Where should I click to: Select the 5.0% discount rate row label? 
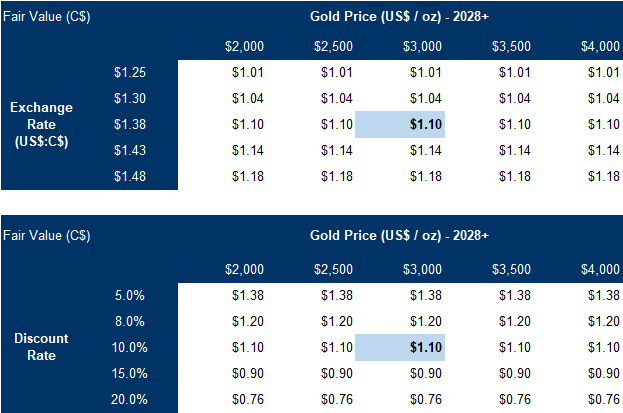click(x=131, y=296)
